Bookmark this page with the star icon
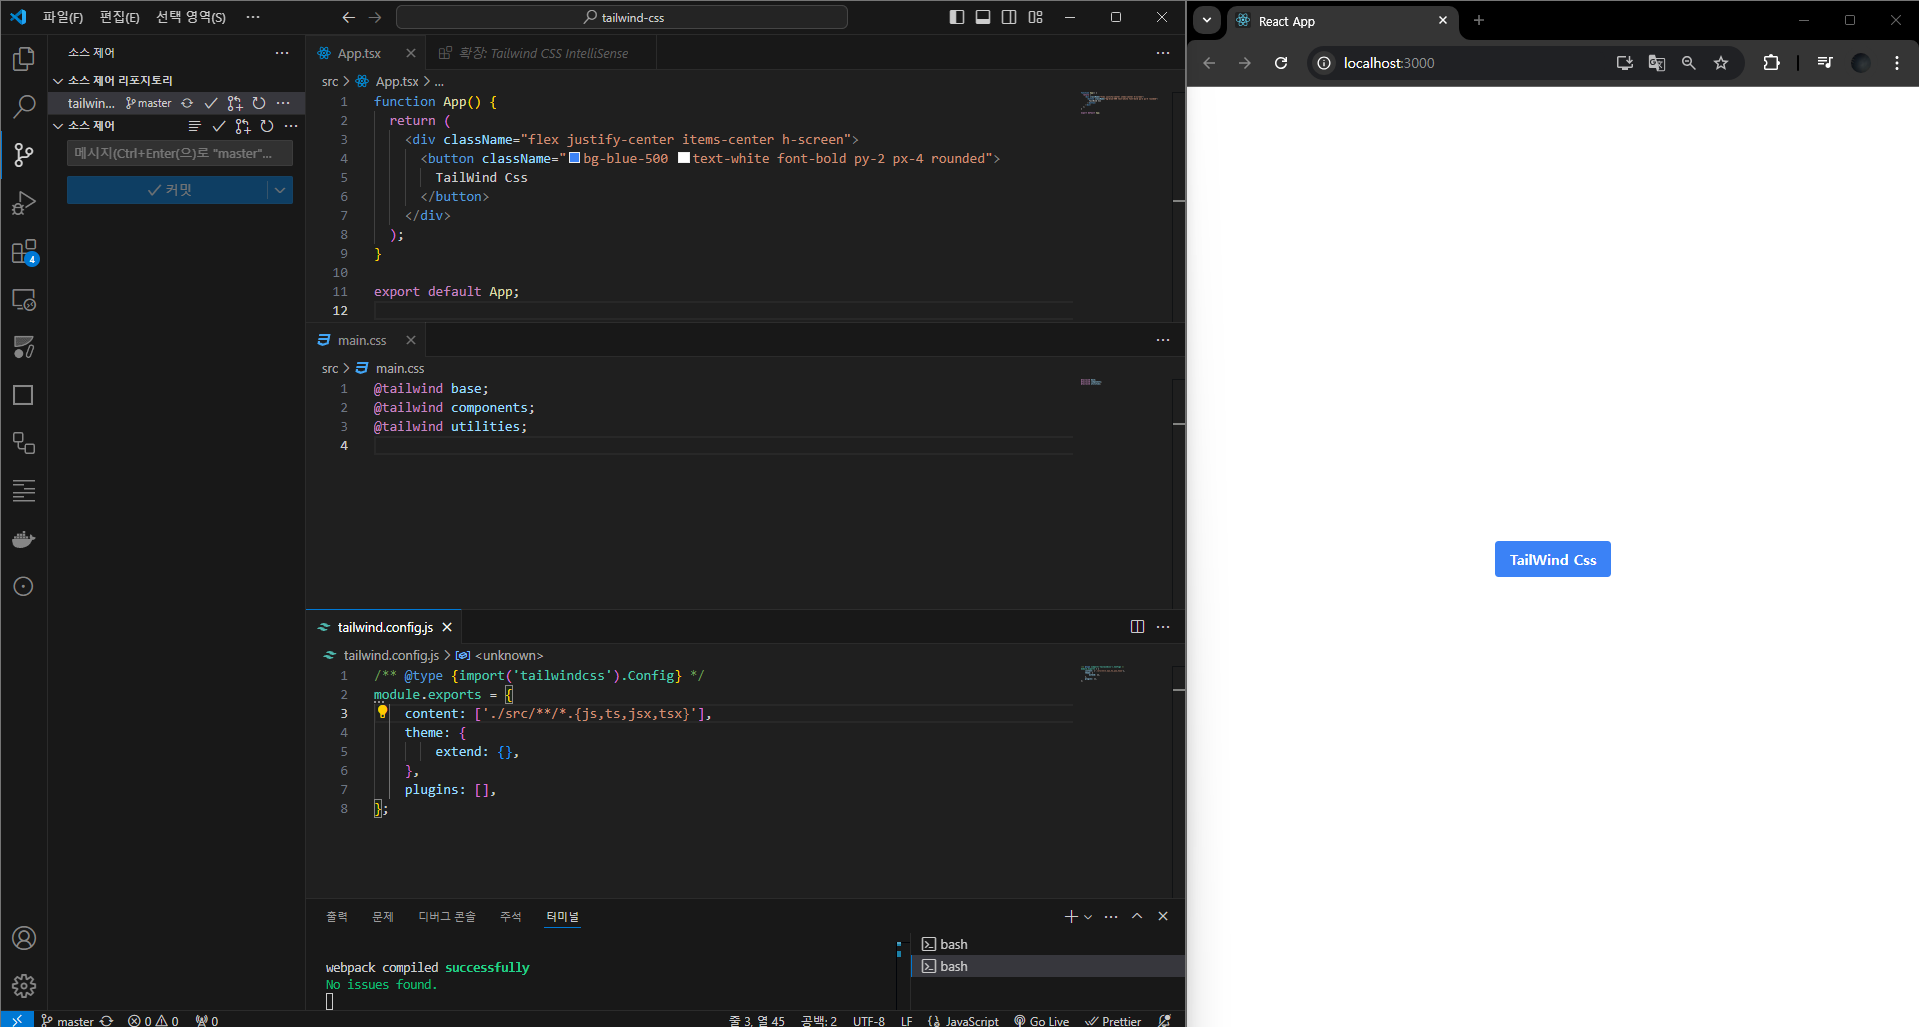Screen dimensions: 1919x1027 coord(1721,63)
